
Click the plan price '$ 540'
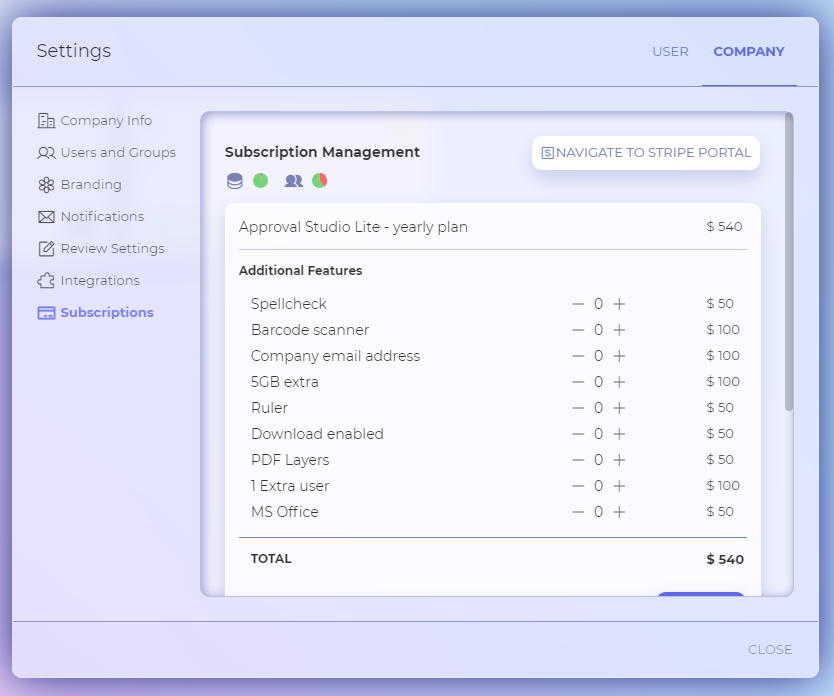click(x=724, y=227)
